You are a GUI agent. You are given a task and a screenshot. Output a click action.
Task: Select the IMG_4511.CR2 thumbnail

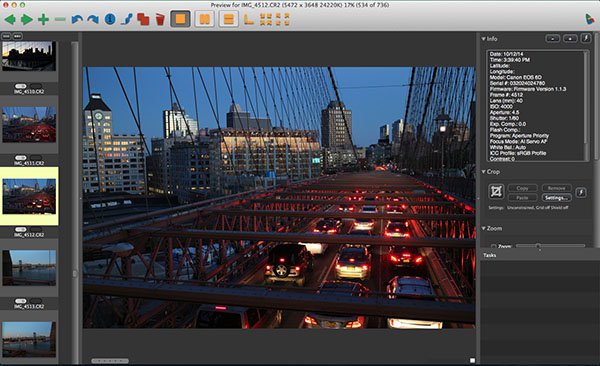coord(29,124)
